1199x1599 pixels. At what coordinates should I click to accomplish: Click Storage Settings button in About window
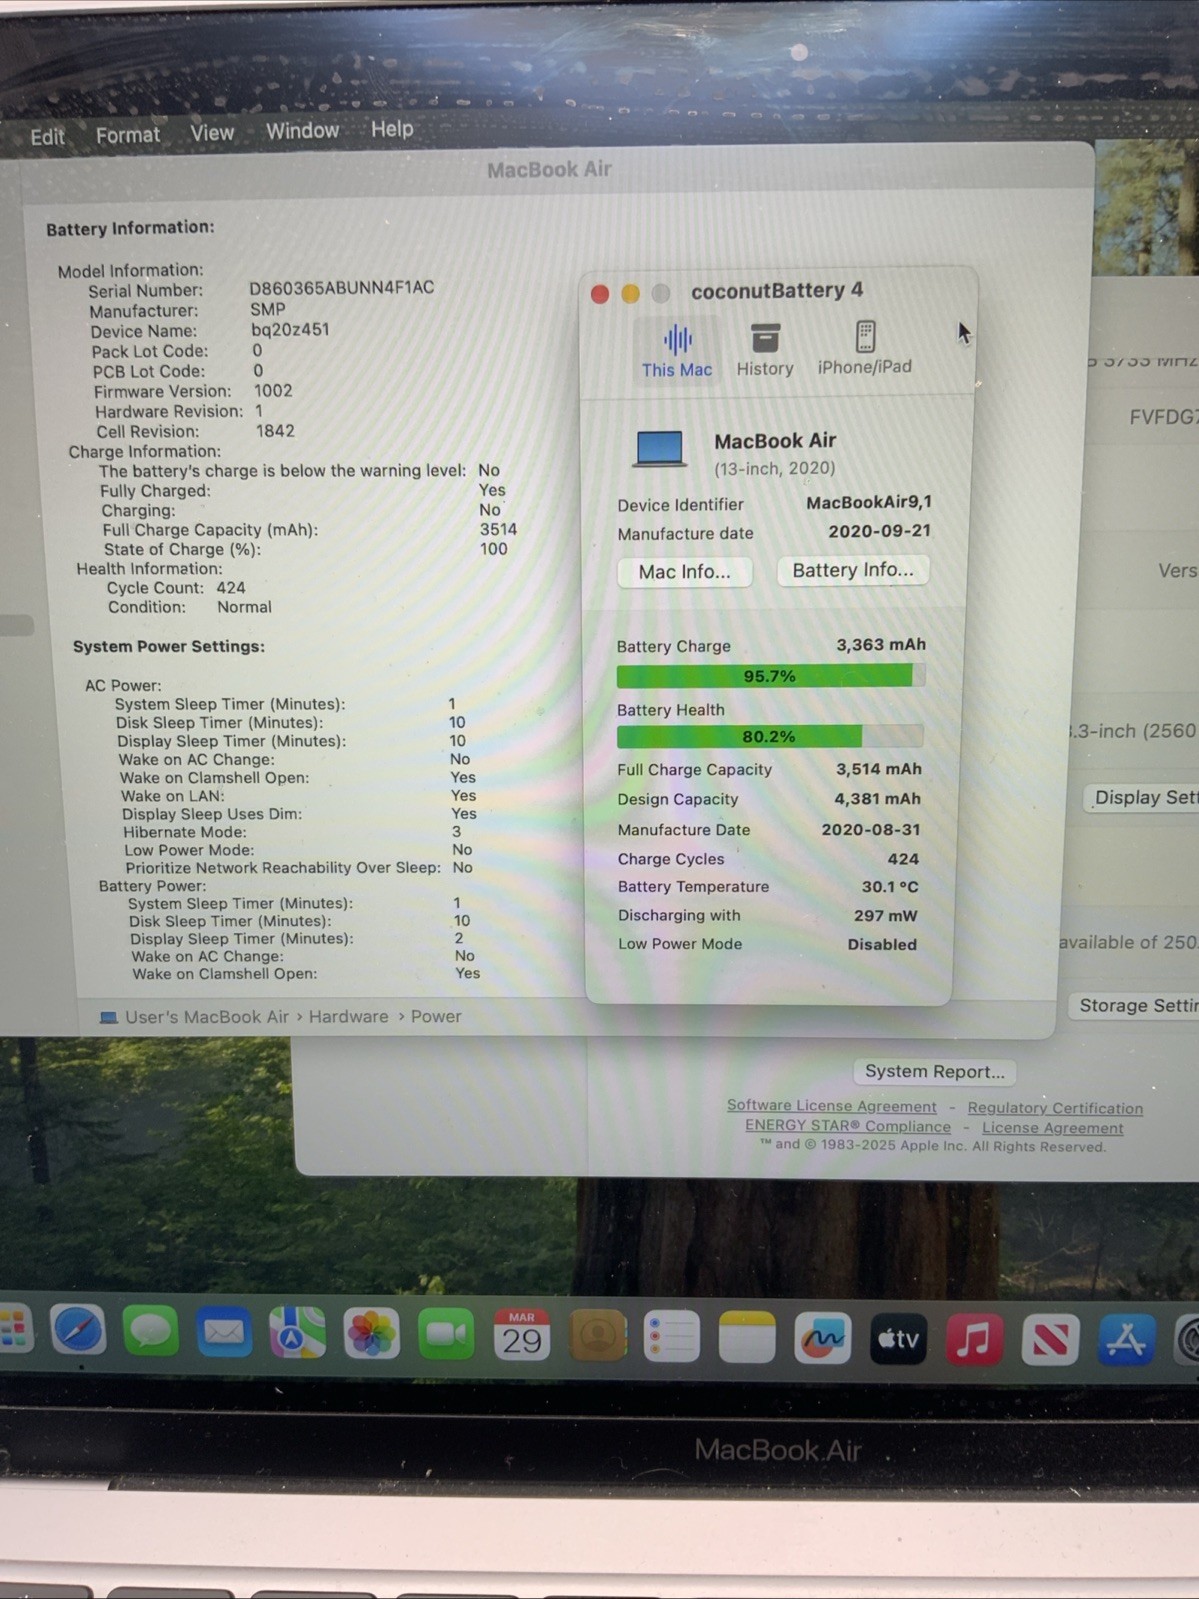pos(1135,1005)
